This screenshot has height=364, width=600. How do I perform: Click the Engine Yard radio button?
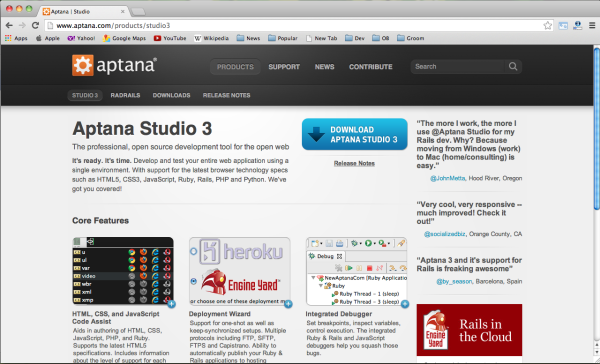[194, 281]
